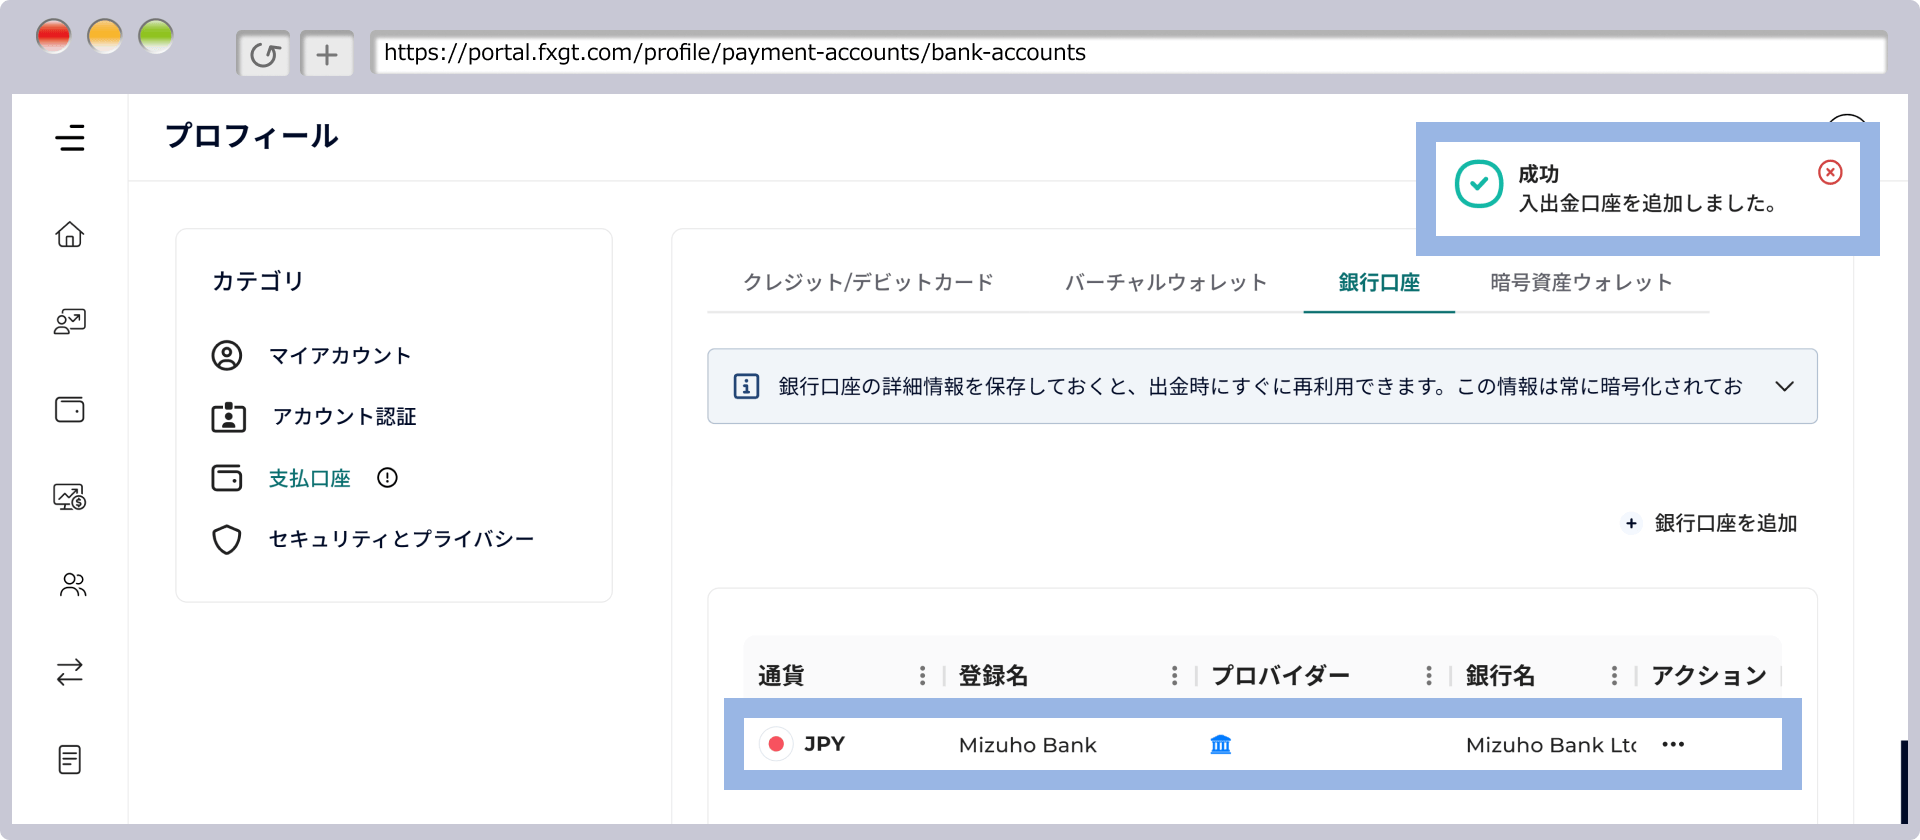Screen dimensions: 1920x840
Task: Click the users group icon in sidebar
Action: click(72, 585)
